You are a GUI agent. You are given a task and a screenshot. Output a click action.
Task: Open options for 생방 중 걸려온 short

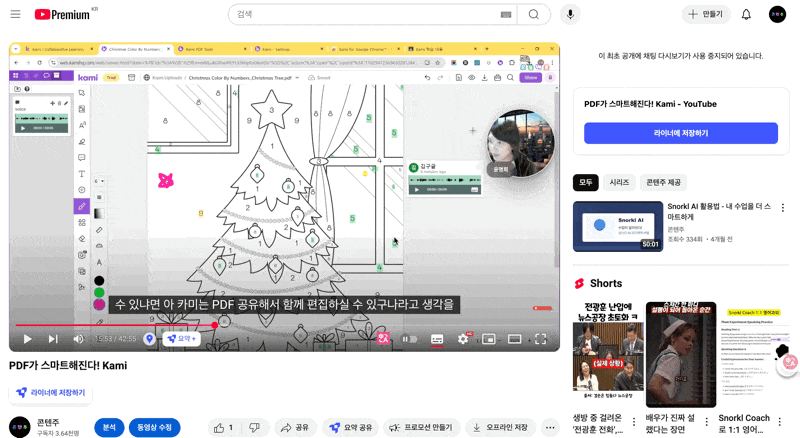(634, 422)
